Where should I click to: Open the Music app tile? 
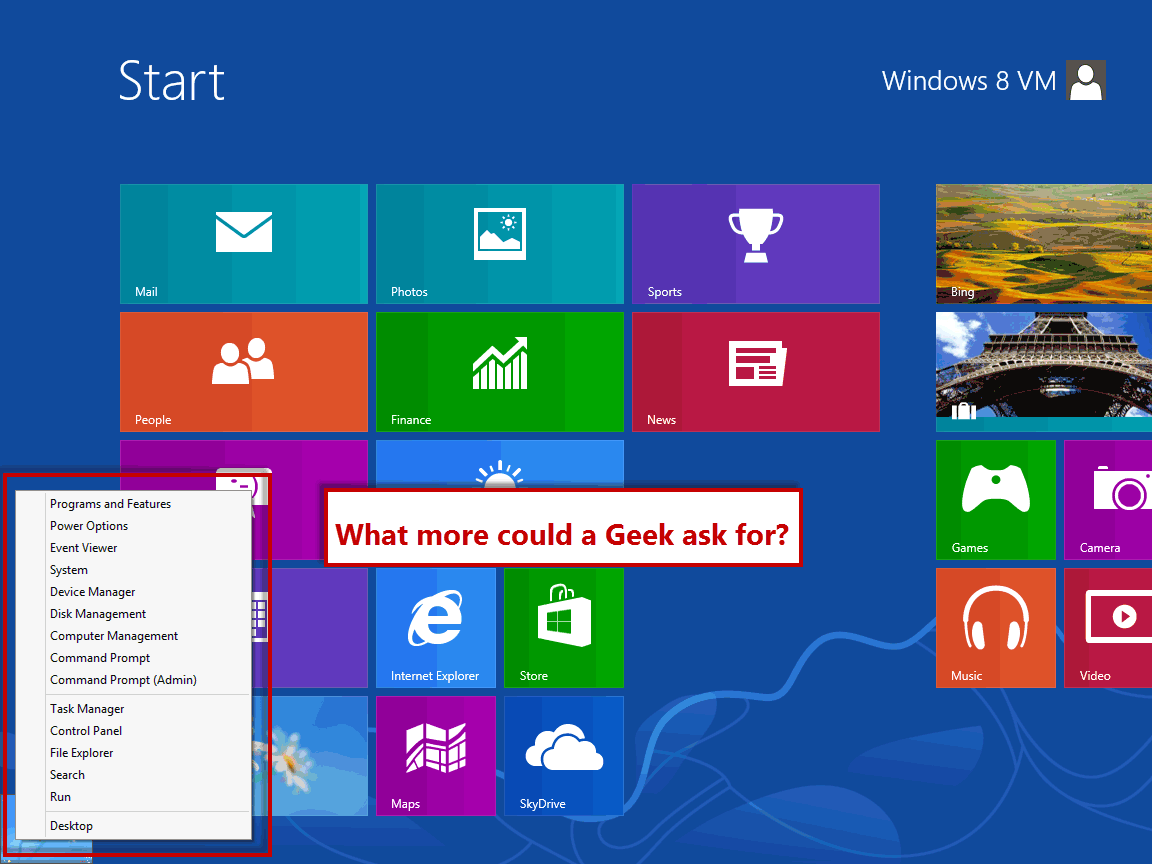(x=995, y=627)
